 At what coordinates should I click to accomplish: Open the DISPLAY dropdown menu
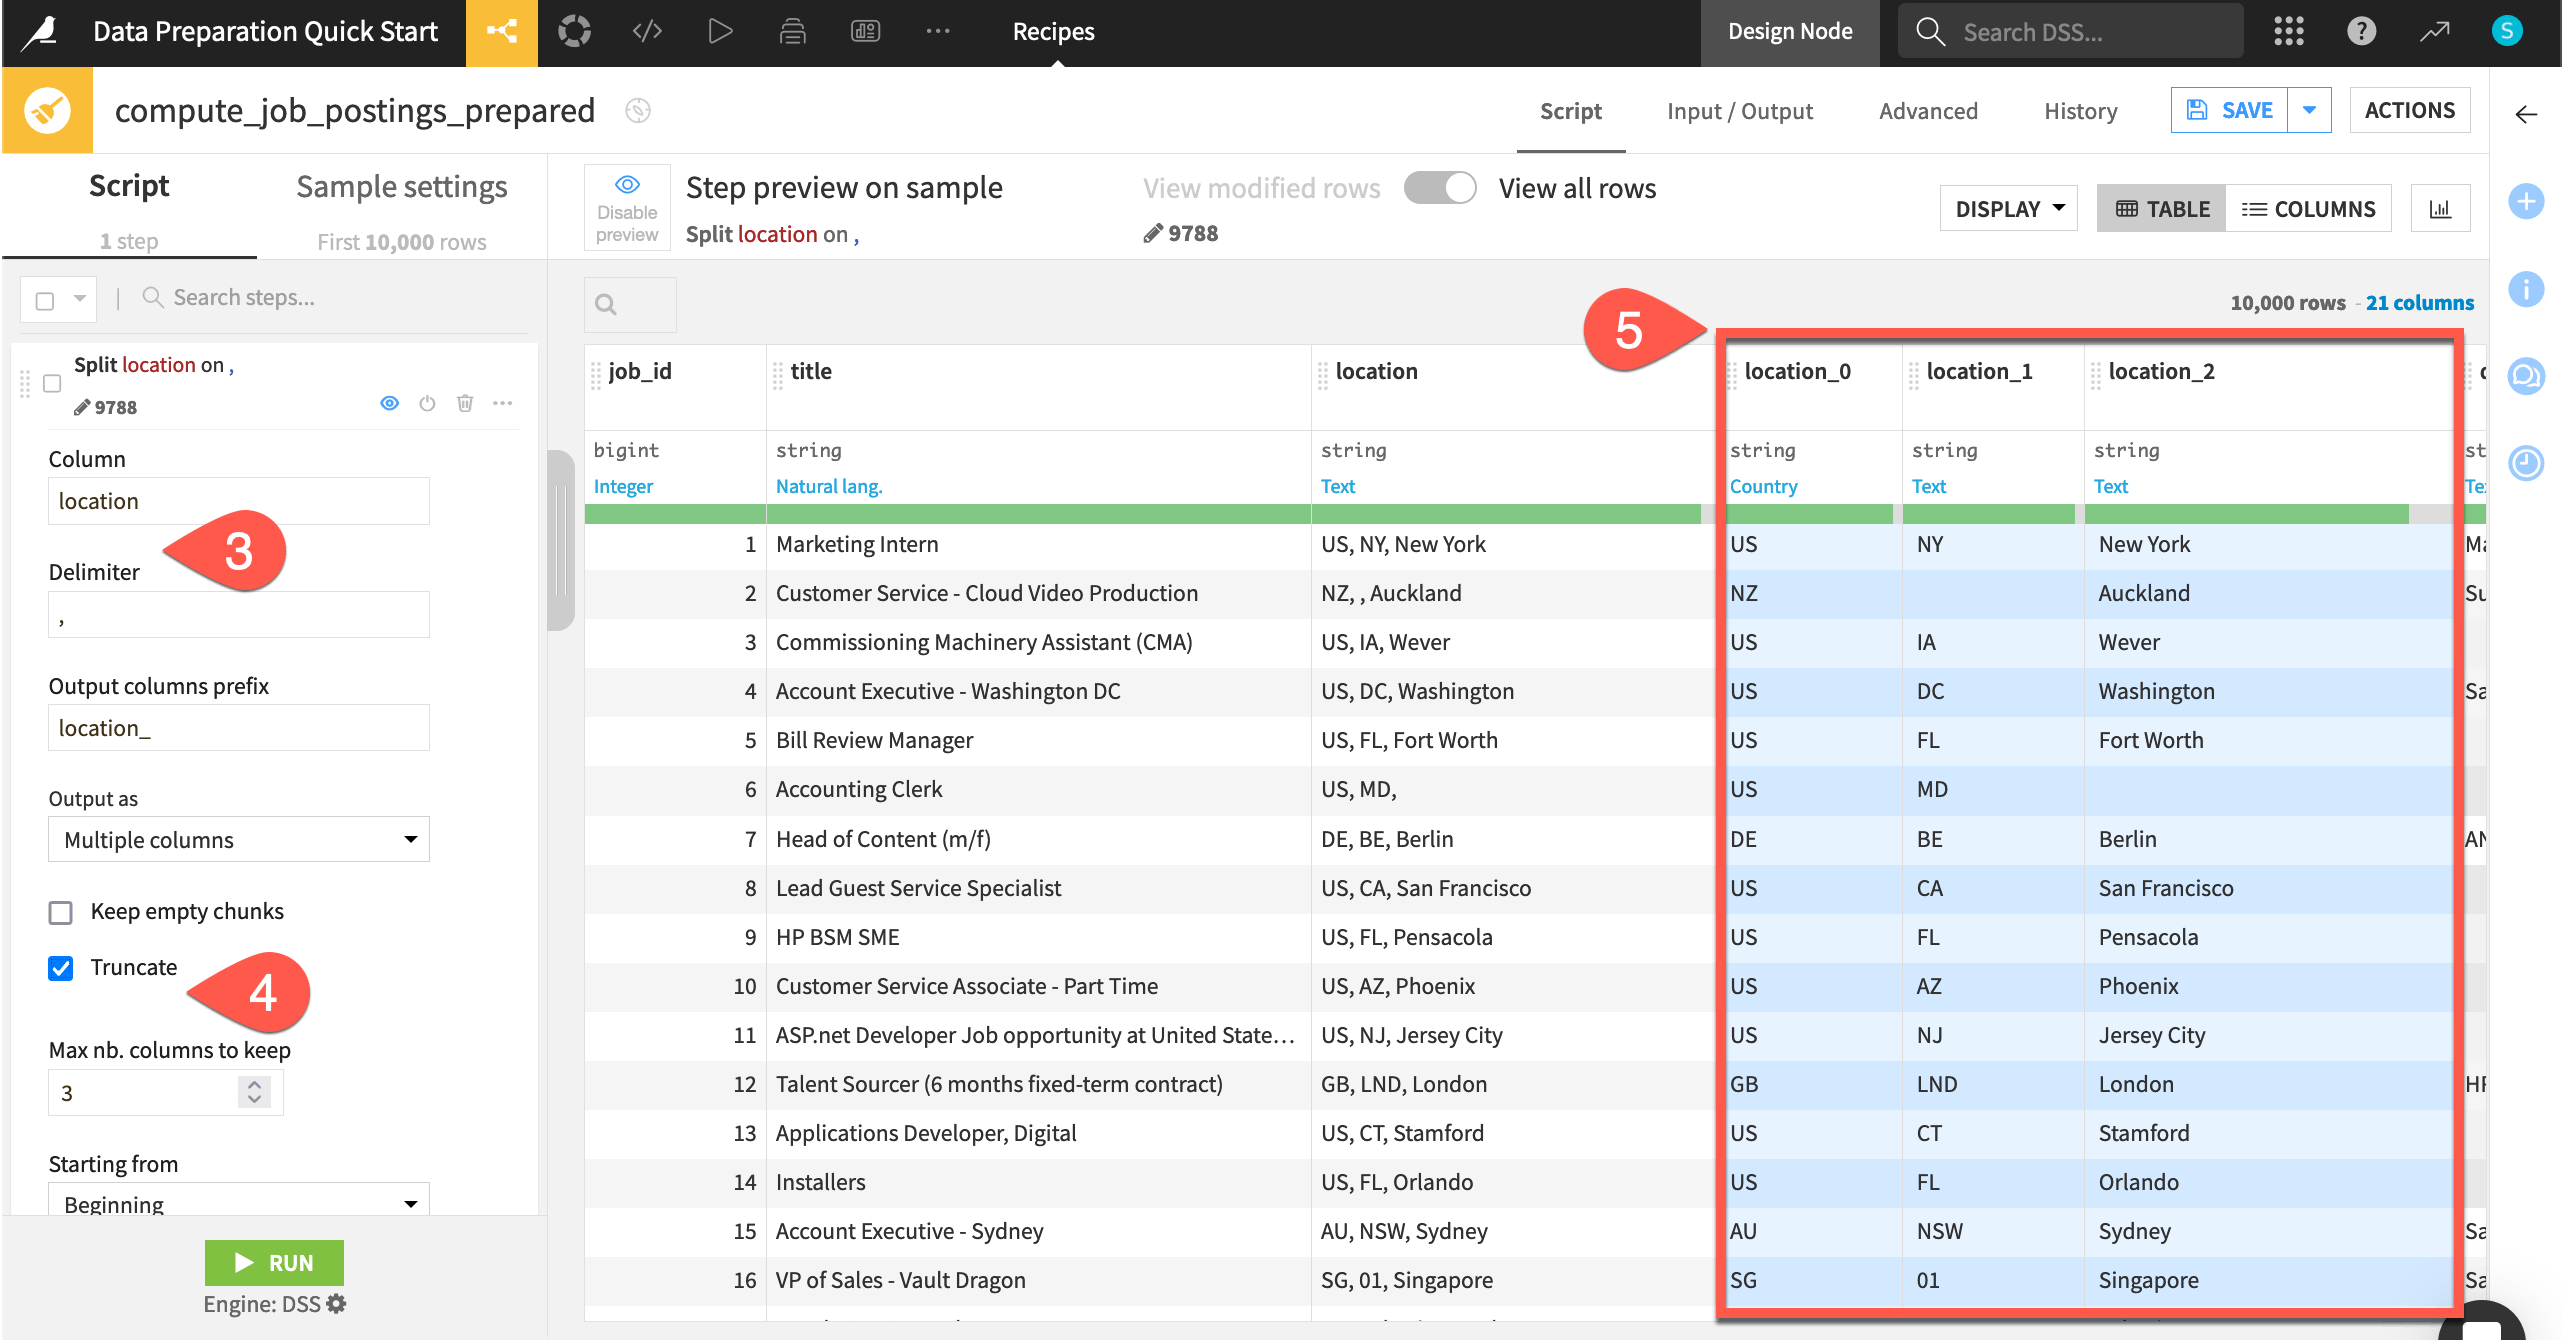[x=2008, y=209]
